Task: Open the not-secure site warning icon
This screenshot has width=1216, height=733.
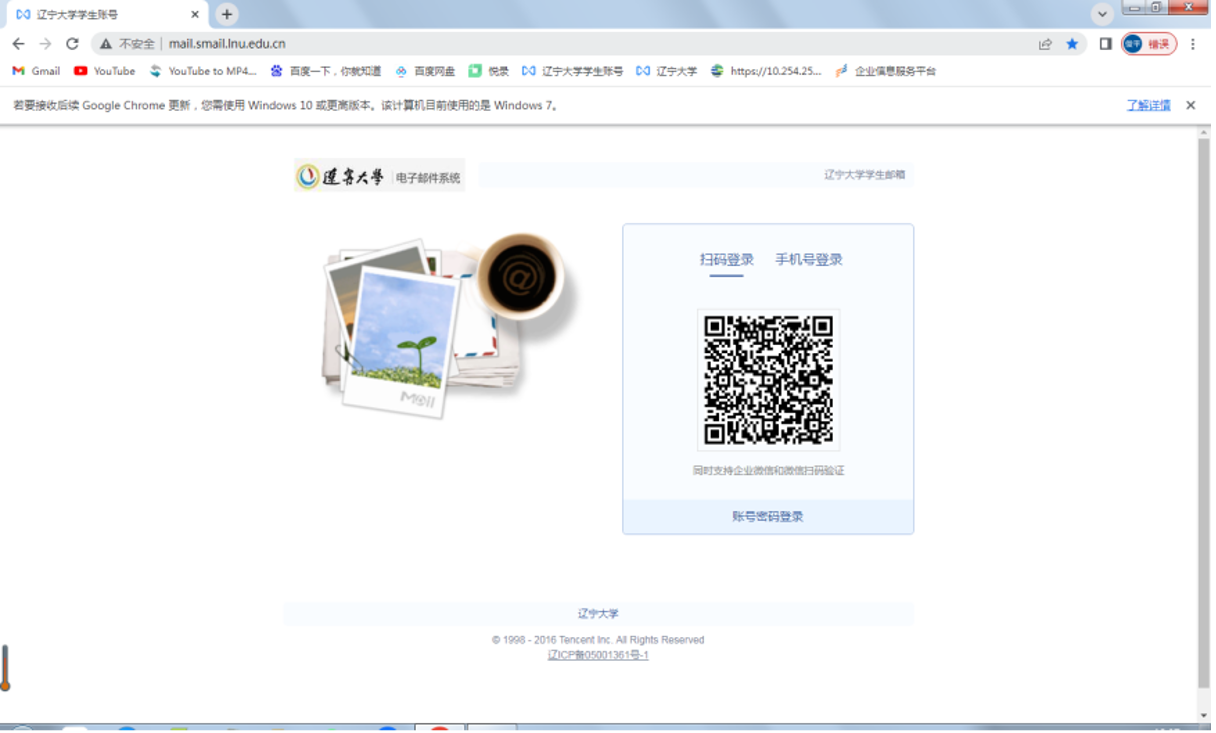Action: point(106,44)
